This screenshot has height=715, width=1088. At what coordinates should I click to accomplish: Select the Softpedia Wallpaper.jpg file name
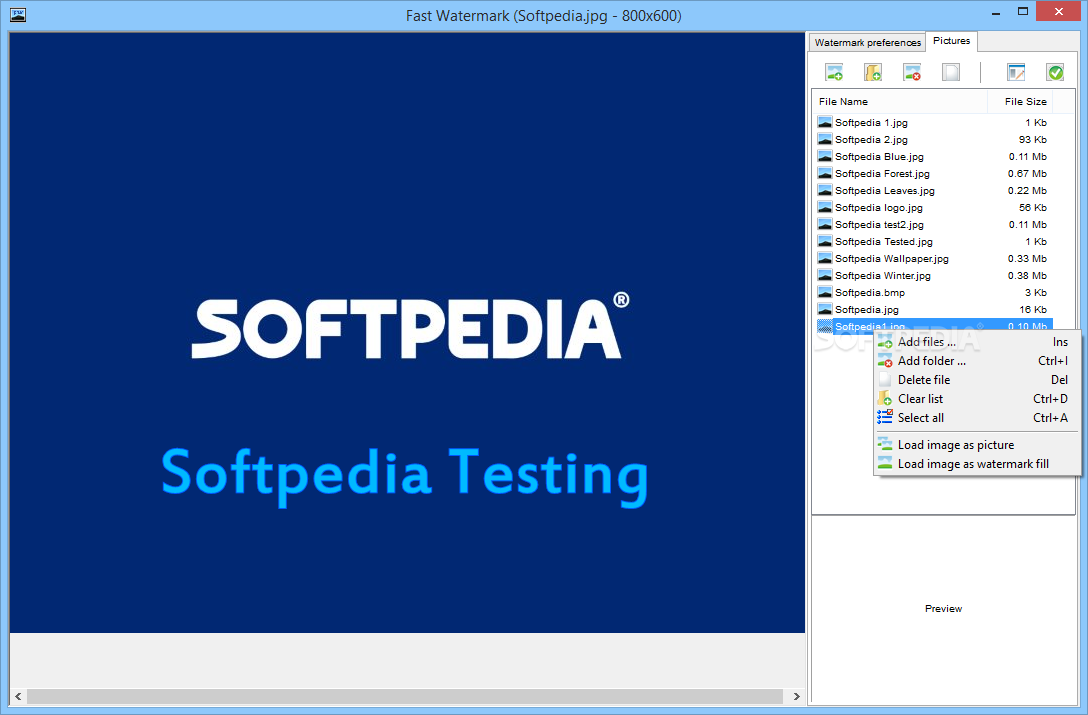pos(892,258)
